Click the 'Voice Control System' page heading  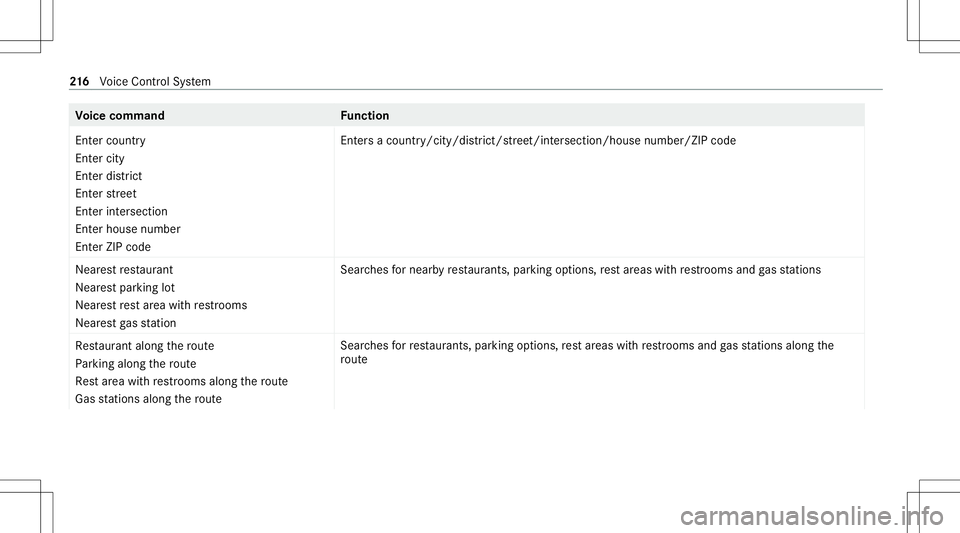tap(155, 81)
